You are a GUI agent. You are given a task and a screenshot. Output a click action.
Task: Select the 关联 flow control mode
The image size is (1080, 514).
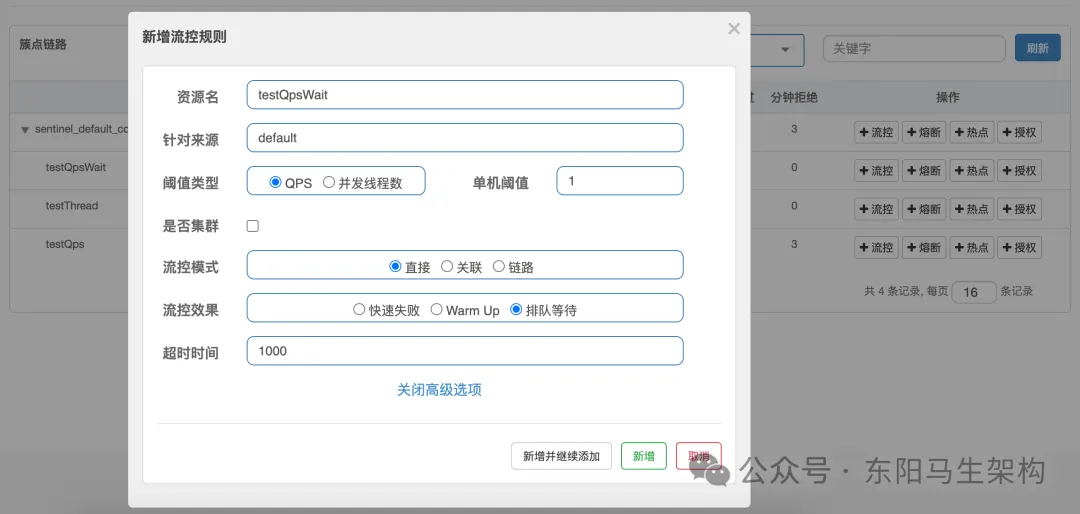click(447, 267)
